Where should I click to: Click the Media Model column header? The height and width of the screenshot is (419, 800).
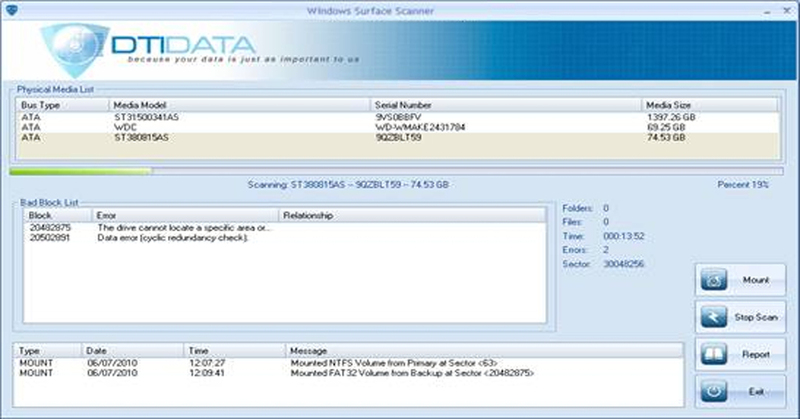pos(239,105)
